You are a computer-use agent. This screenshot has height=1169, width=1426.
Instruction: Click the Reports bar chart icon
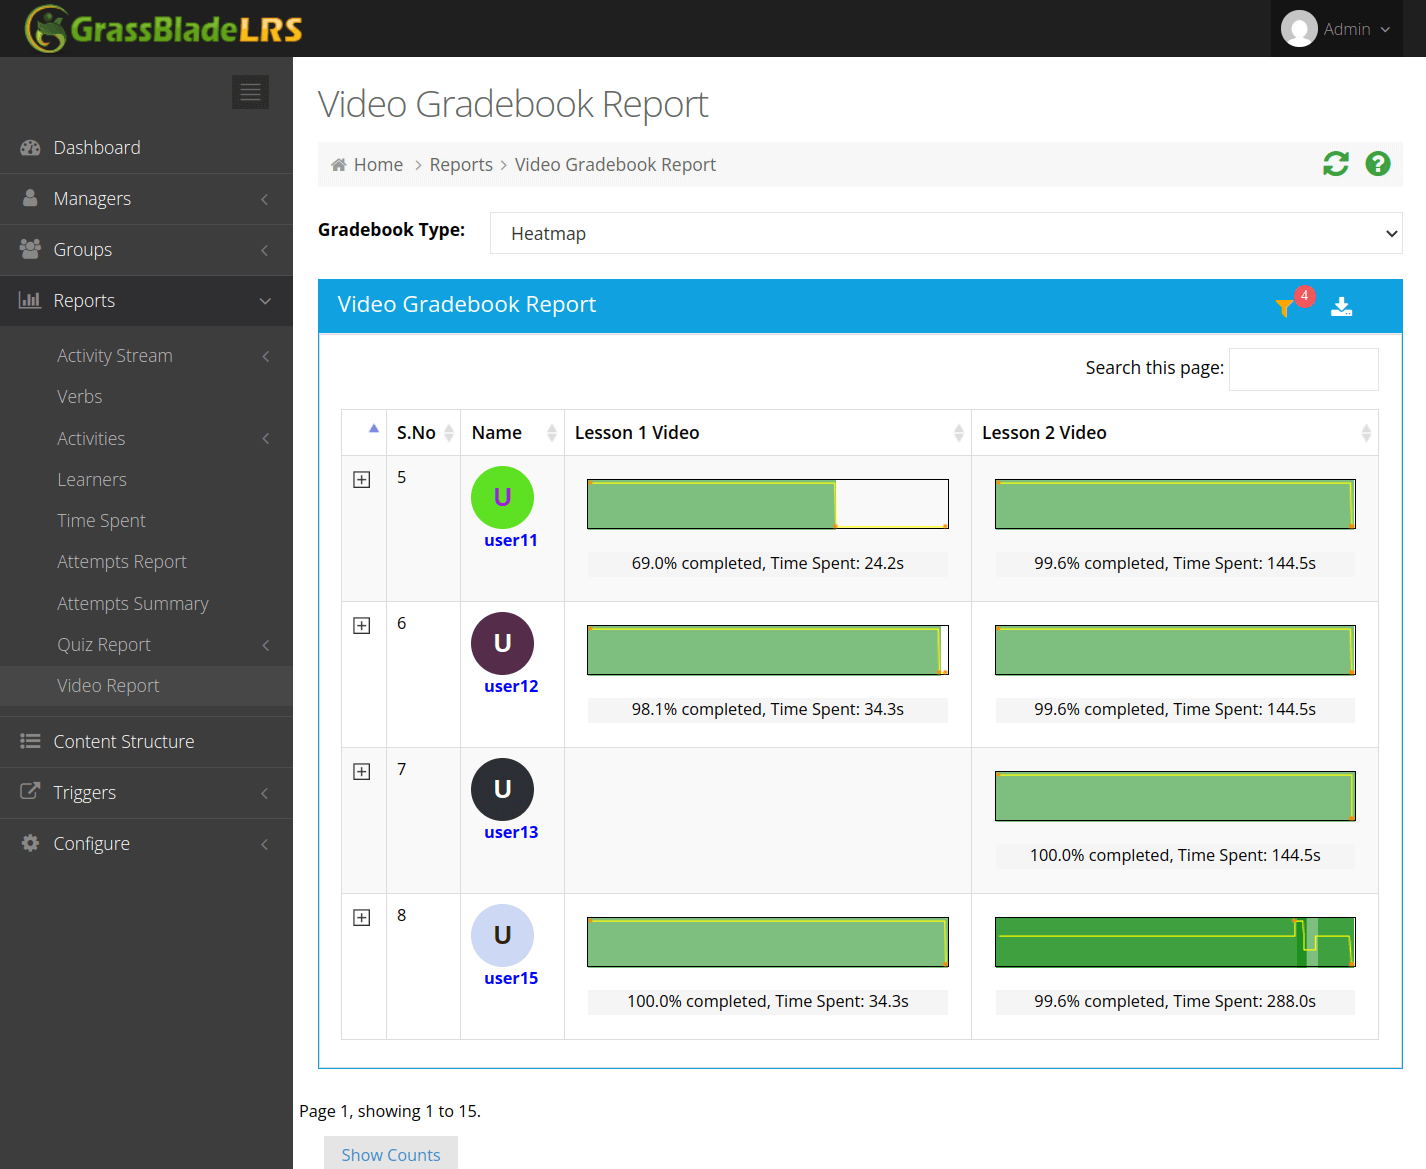coord(30,300)
